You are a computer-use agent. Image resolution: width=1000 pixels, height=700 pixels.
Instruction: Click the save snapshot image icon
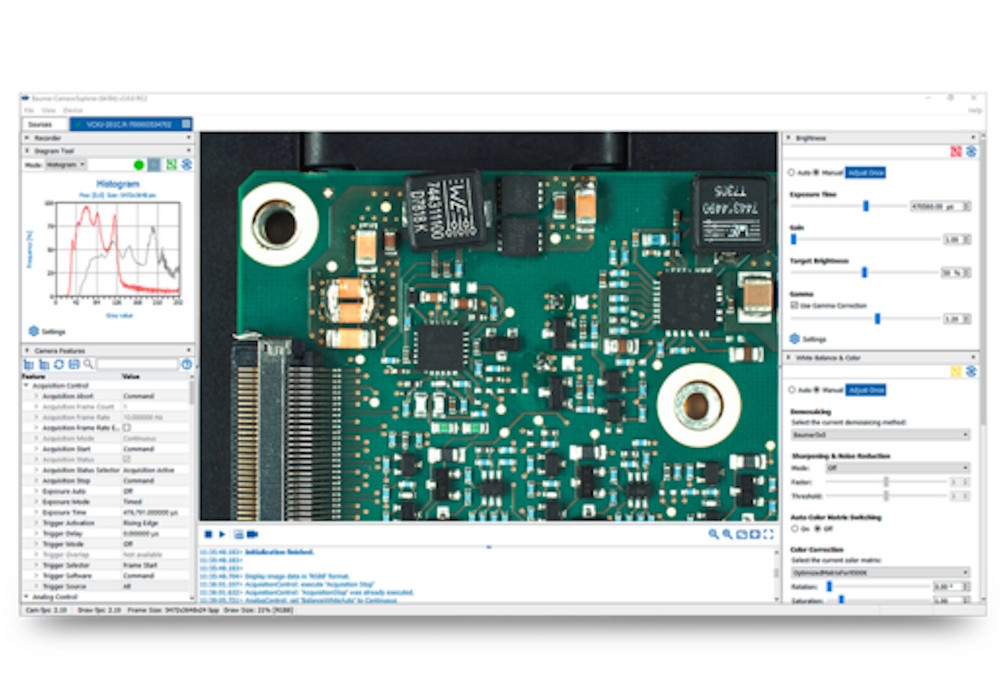tap(239, 534)
